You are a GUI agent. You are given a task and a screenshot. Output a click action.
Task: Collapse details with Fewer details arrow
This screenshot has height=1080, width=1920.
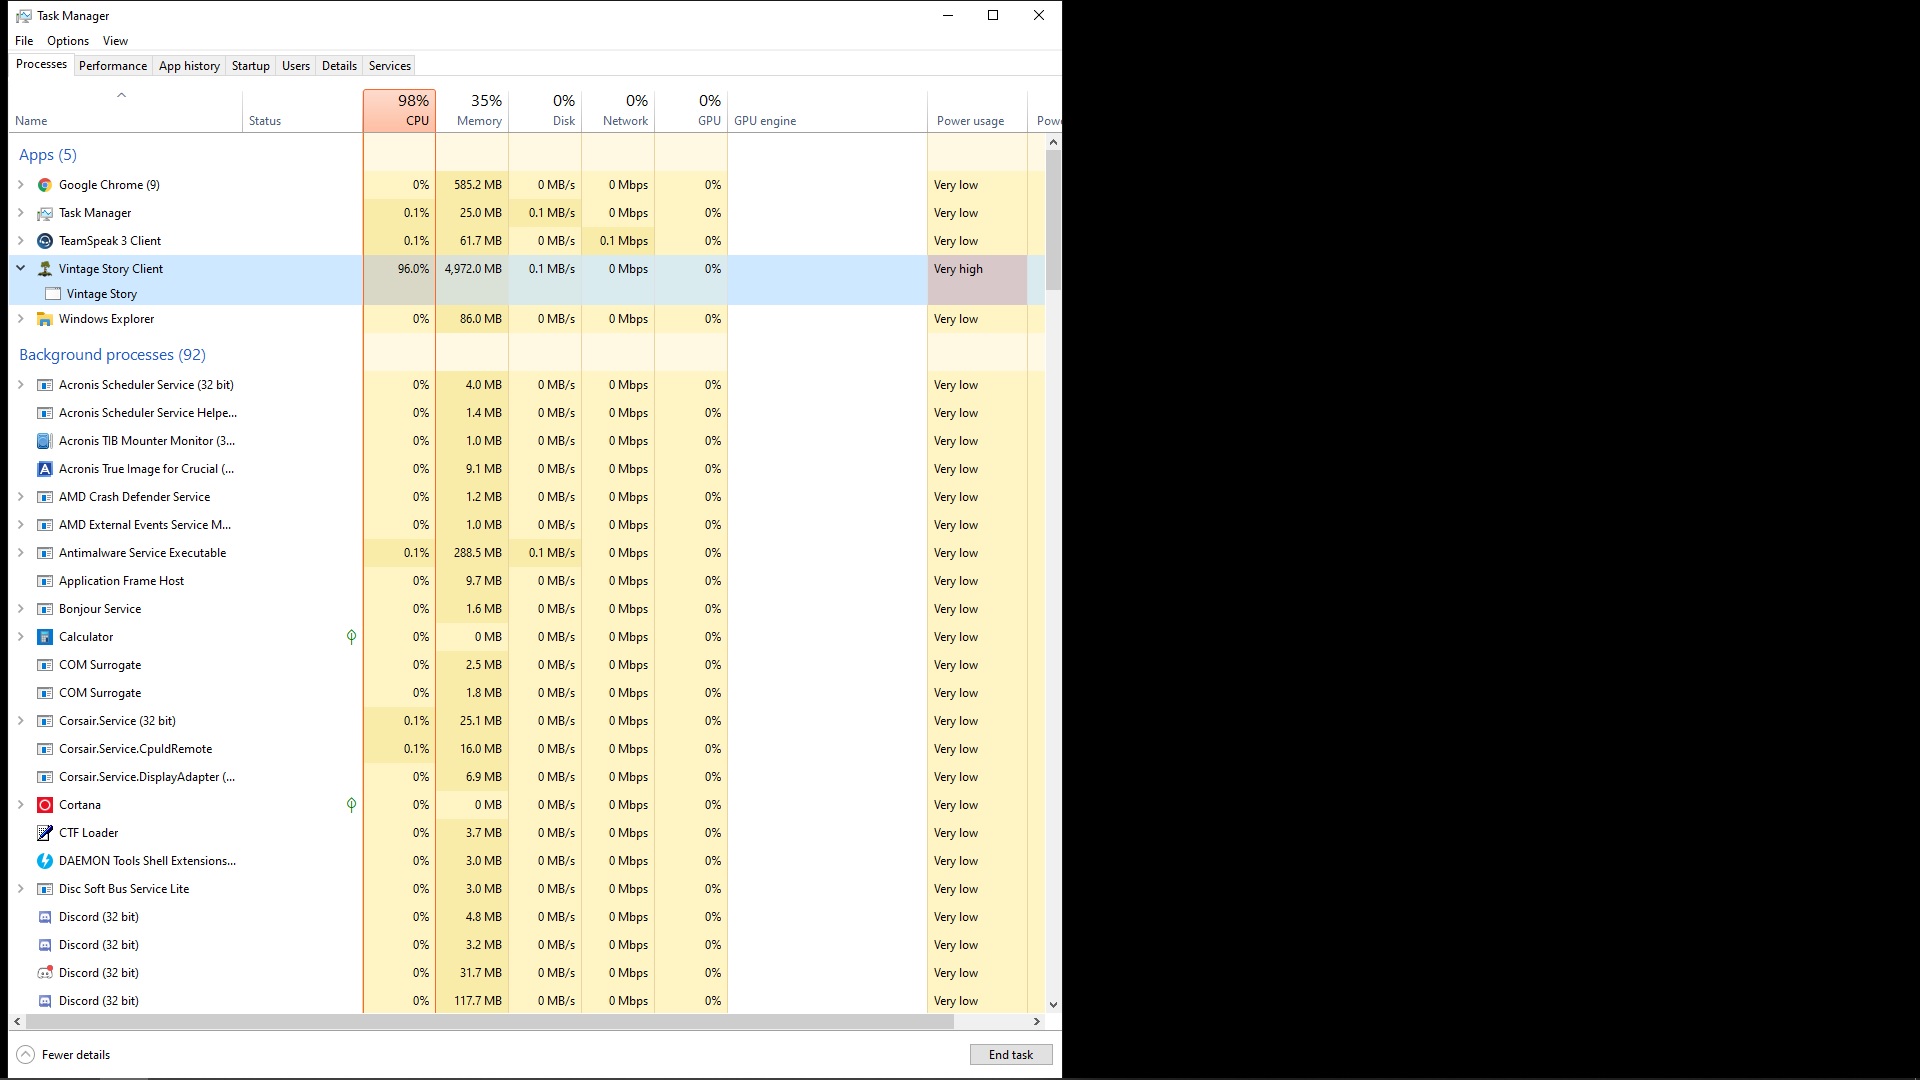26,1055
